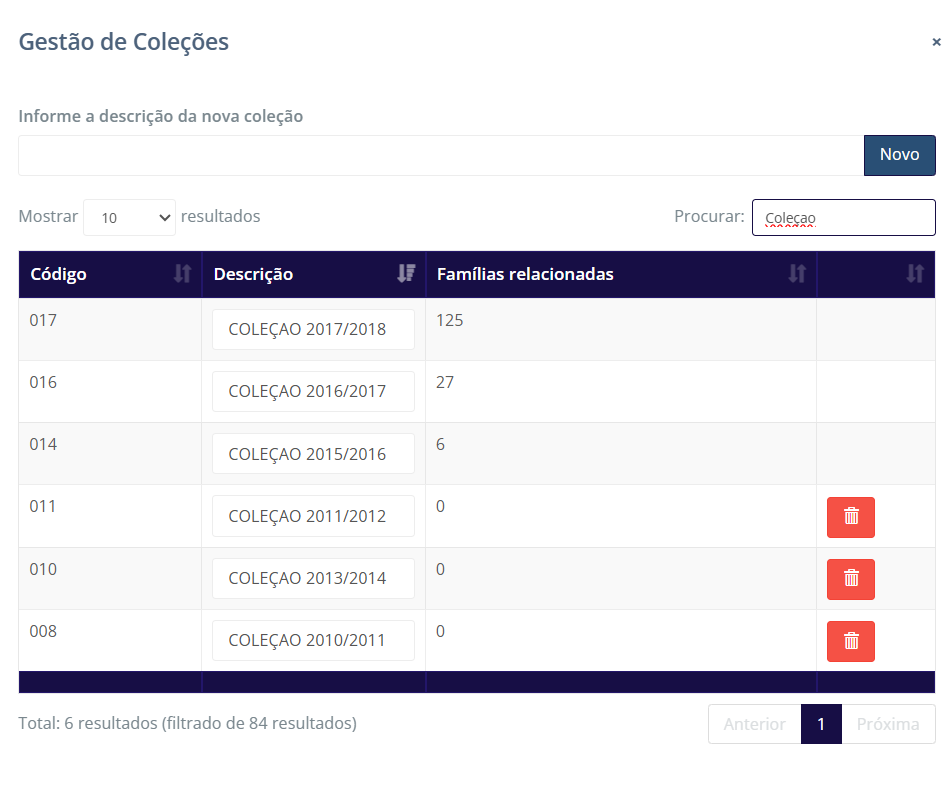951x790 pixels.
Task: Close the Gestão de Coleções dialog
Action: (x=936, y=42)
